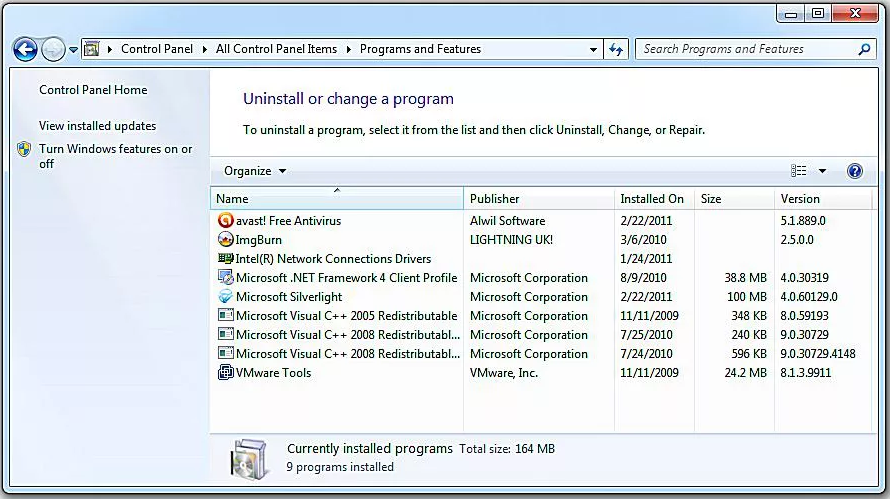The image size is (890, 499).
Task: Close the Programs and Features window
Action: click(855, 13)
